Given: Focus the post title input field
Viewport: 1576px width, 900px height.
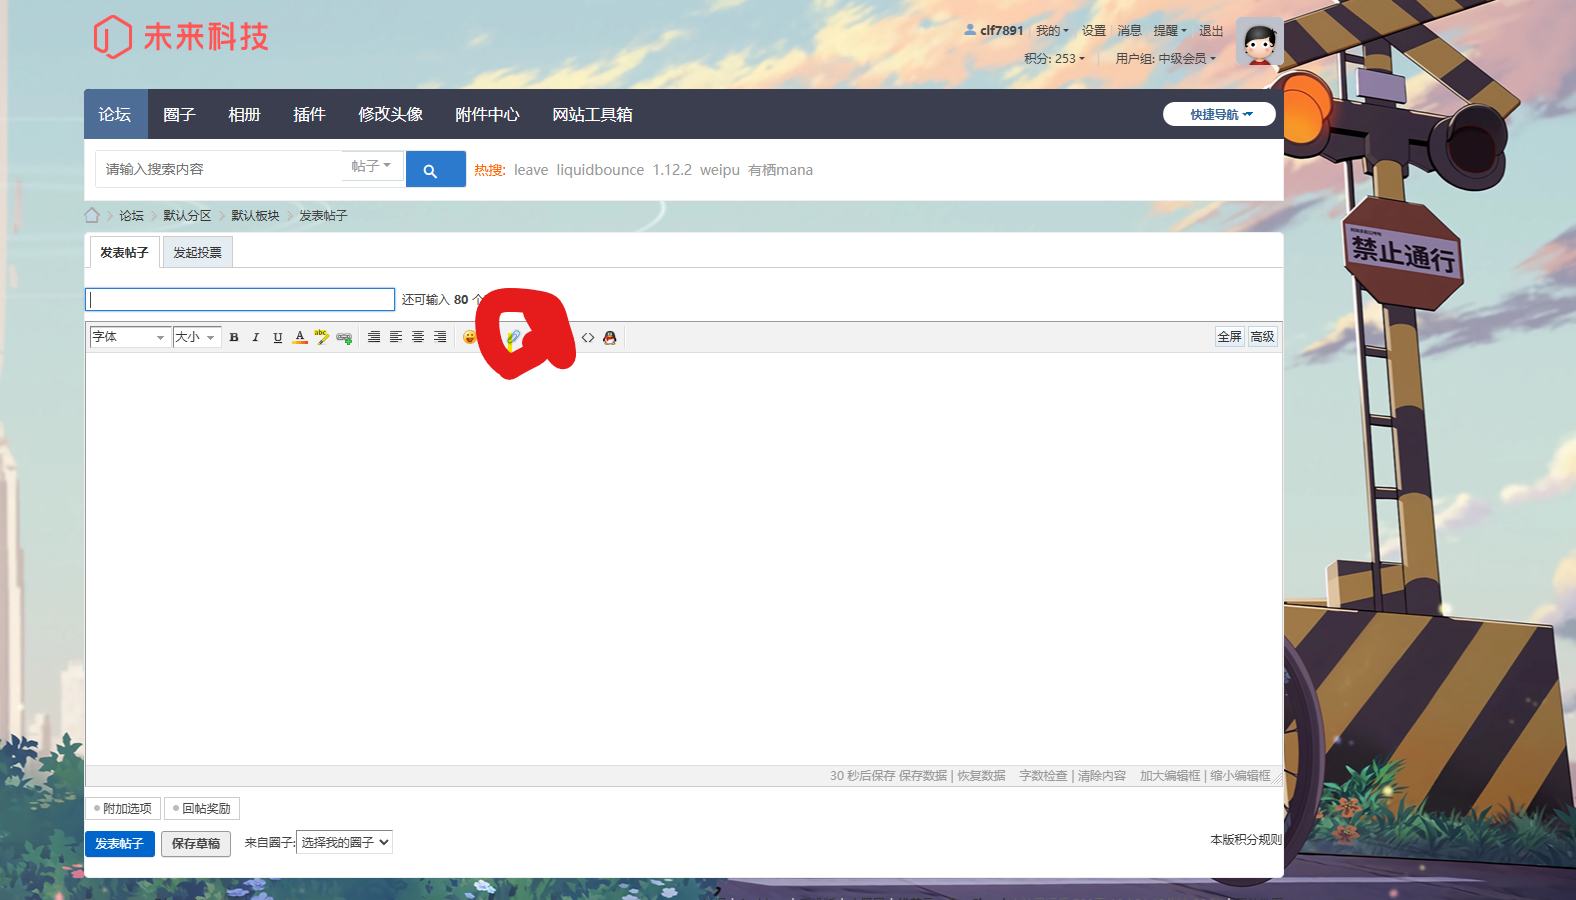Looking at the screenshot, I should [x=240, y=299].
